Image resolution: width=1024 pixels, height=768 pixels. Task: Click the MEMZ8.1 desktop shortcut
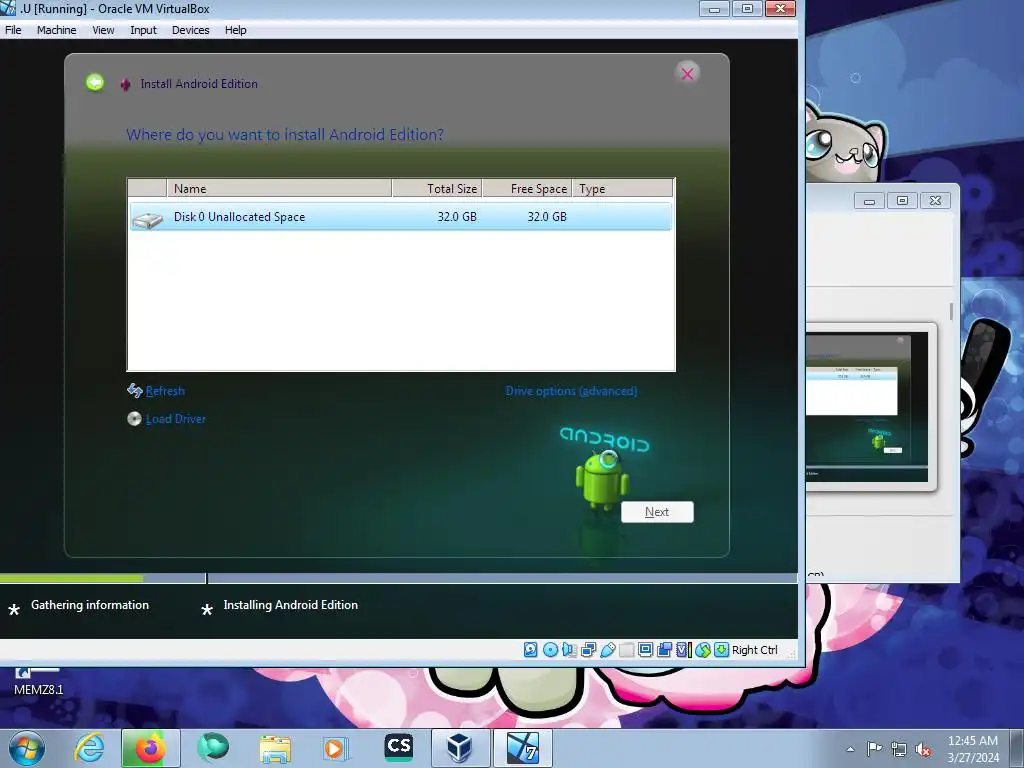pyautogui.click(x=39, y=683)
